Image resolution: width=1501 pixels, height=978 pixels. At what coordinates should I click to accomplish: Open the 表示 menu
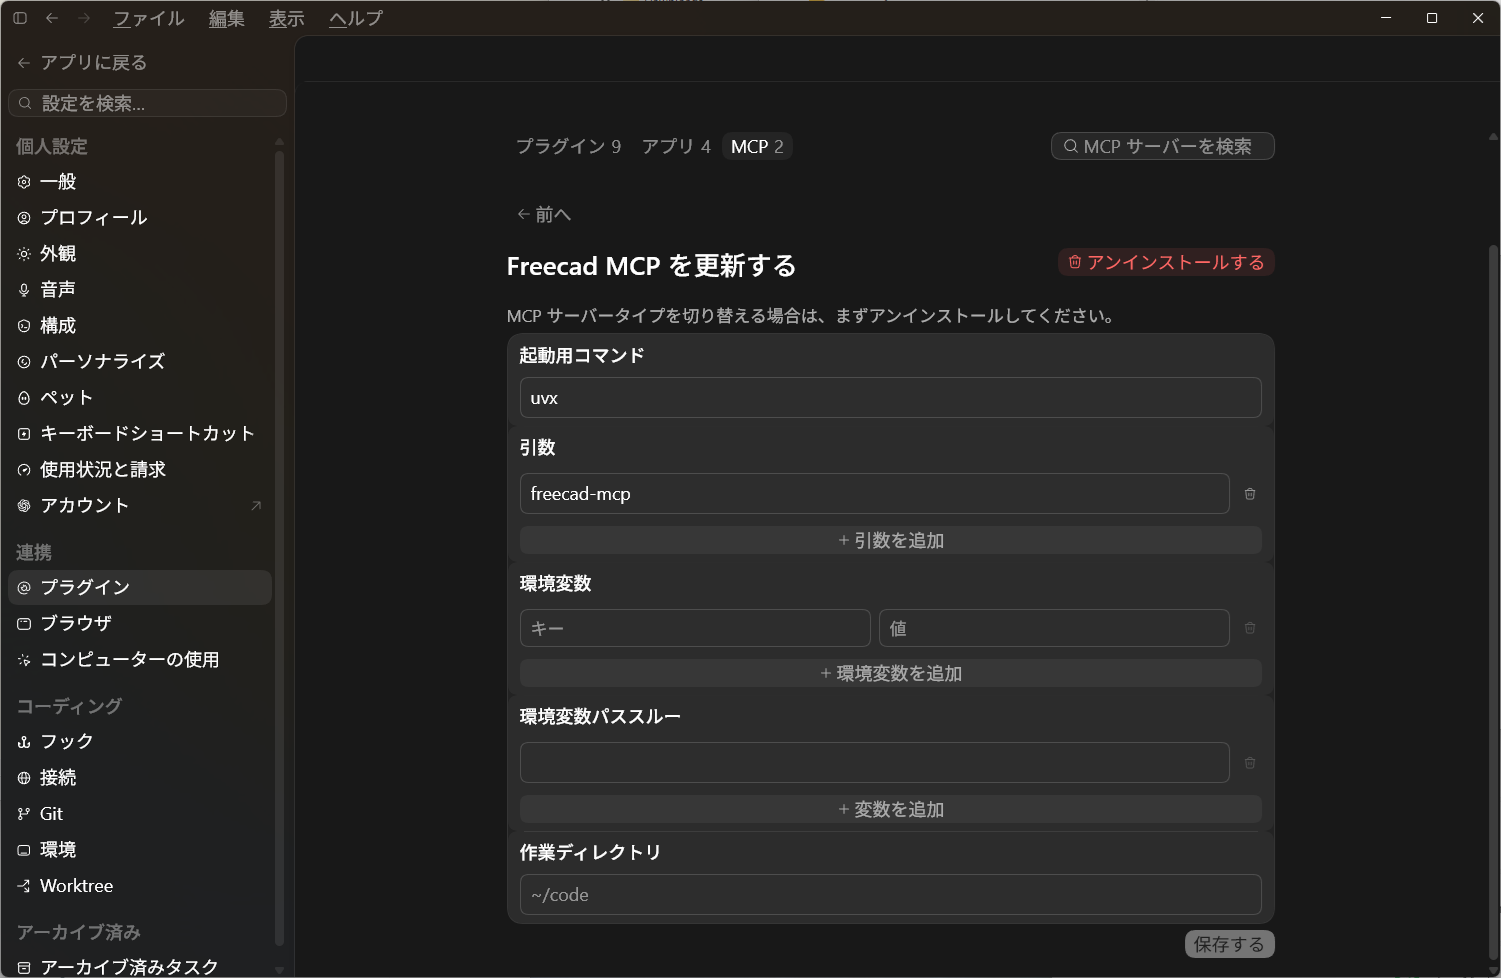pyautogui.click(x=287, y=18)
